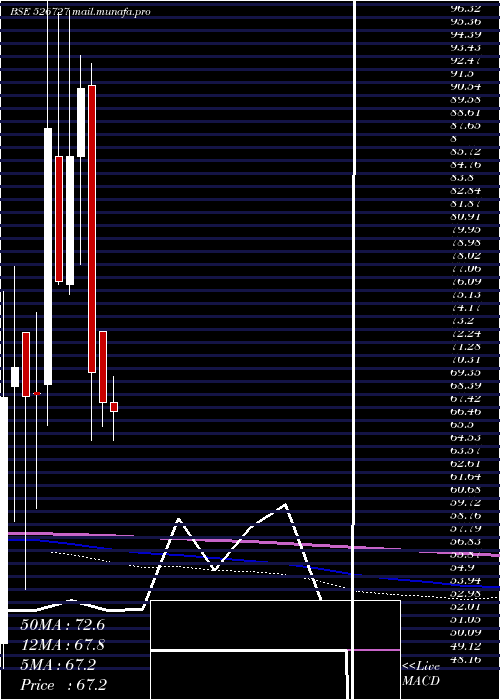This screenshot has height=700, width=500.
Task: Click the 64.53 price axis label
Action: (x=465, y=438)
